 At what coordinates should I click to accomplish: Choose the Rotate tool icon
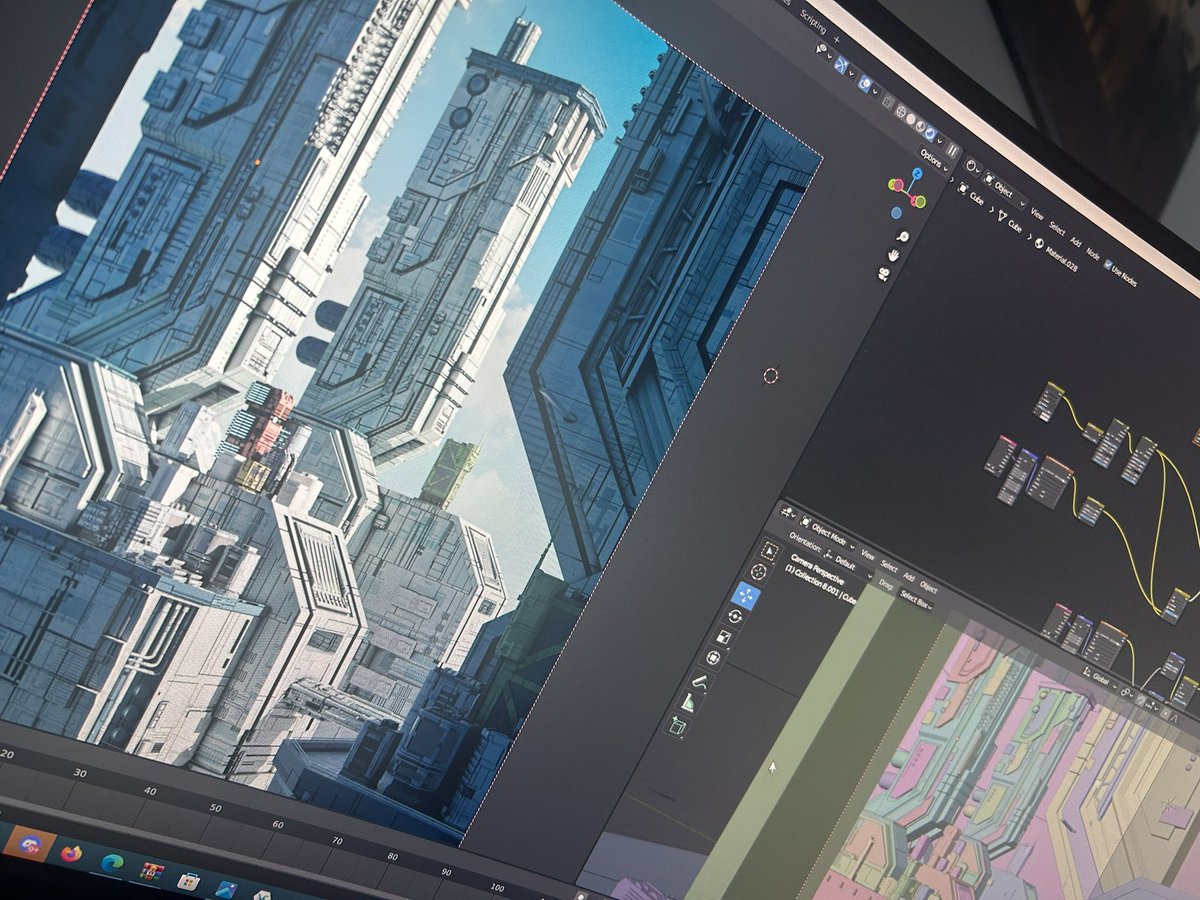tap(735, 616)
